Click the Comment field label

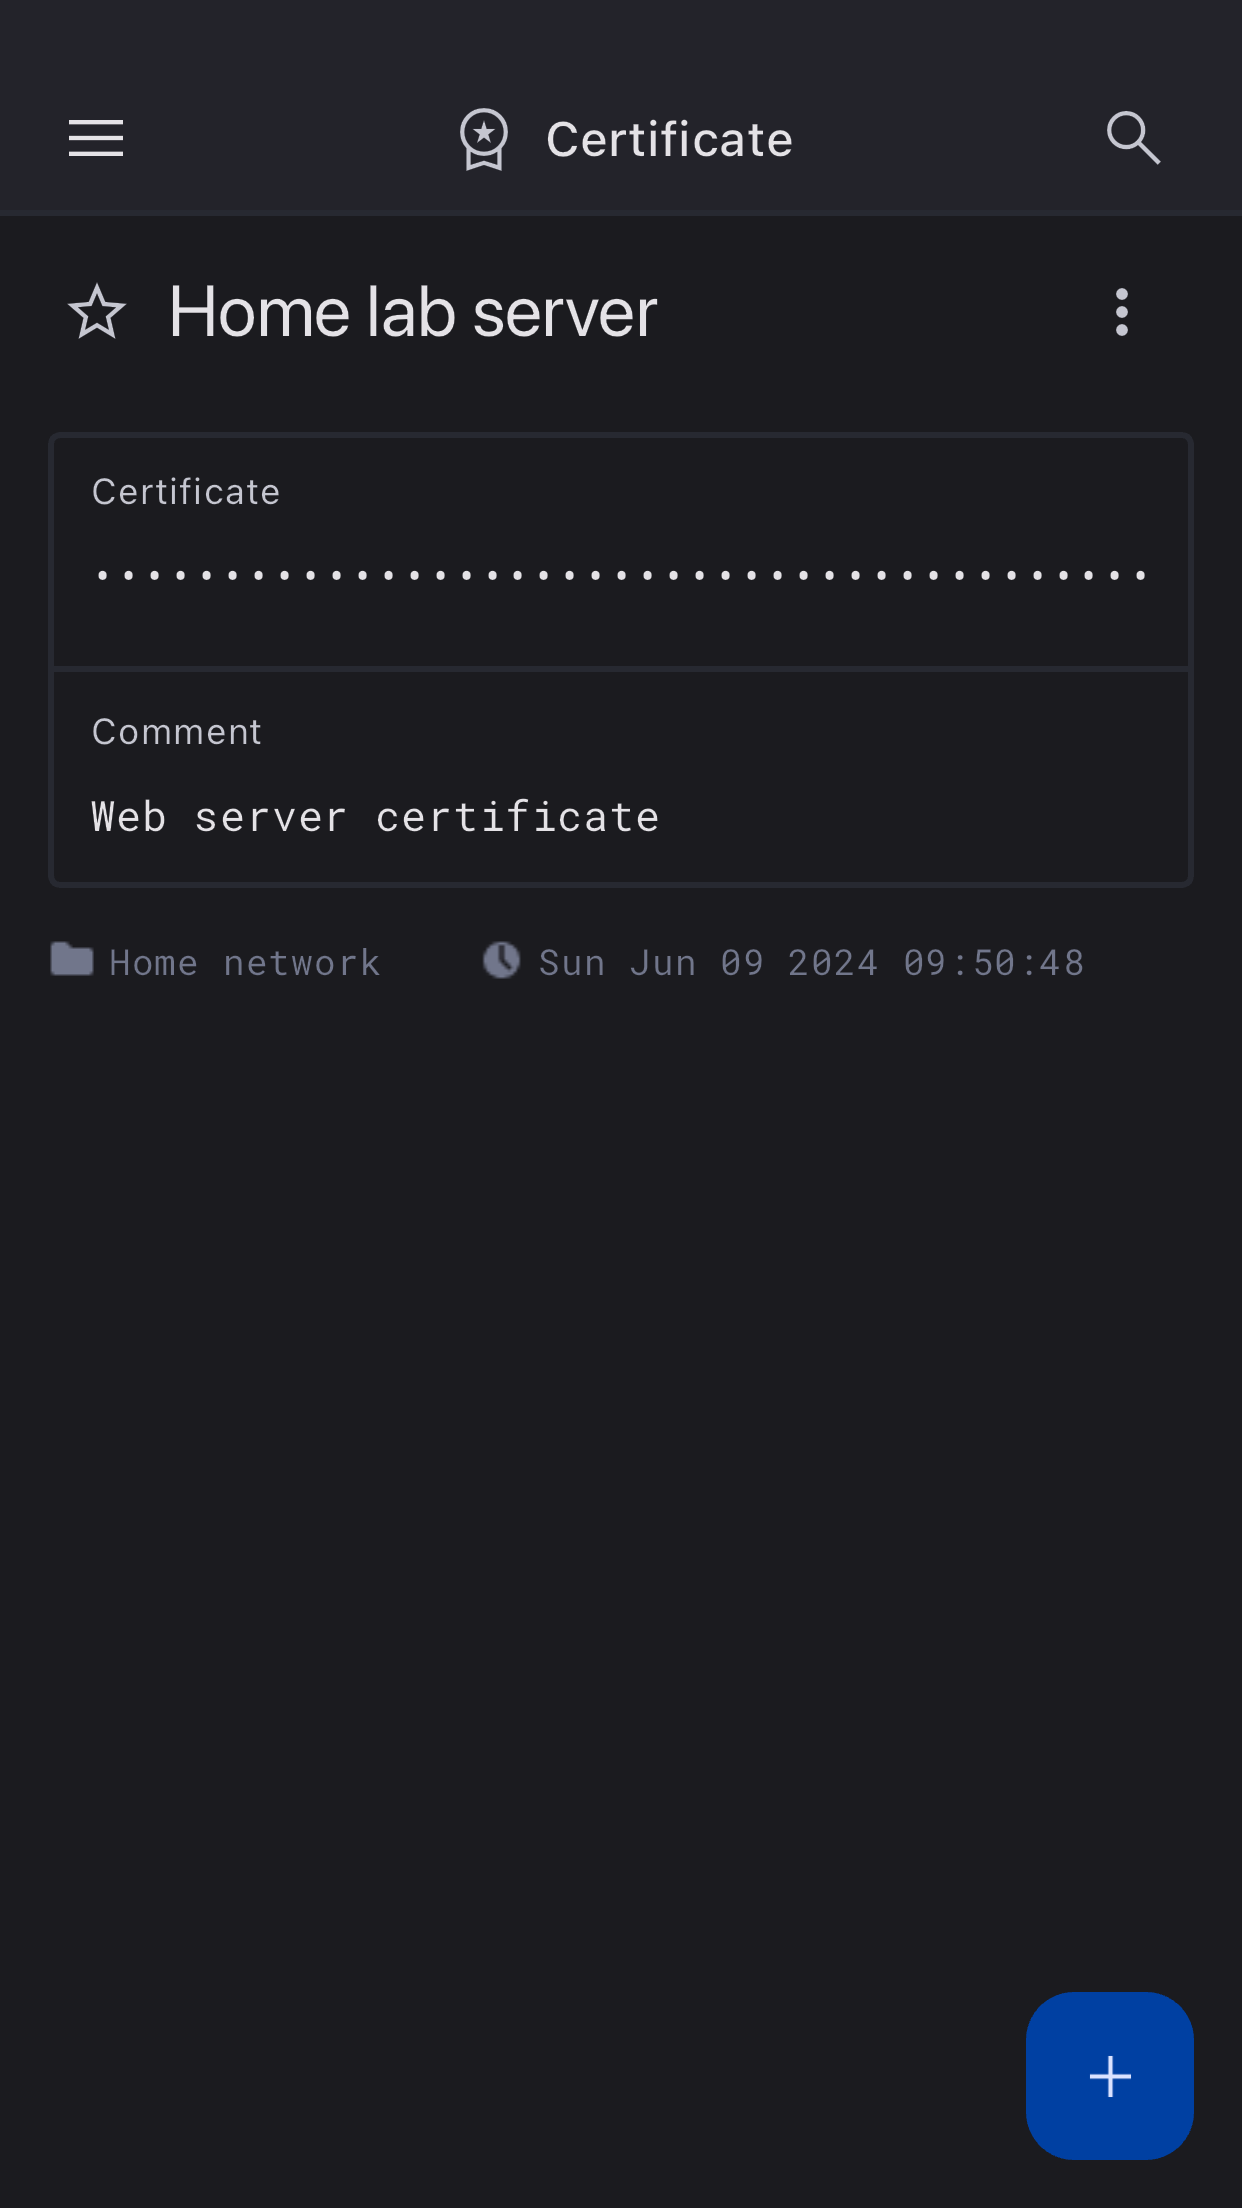click(177, 732)
